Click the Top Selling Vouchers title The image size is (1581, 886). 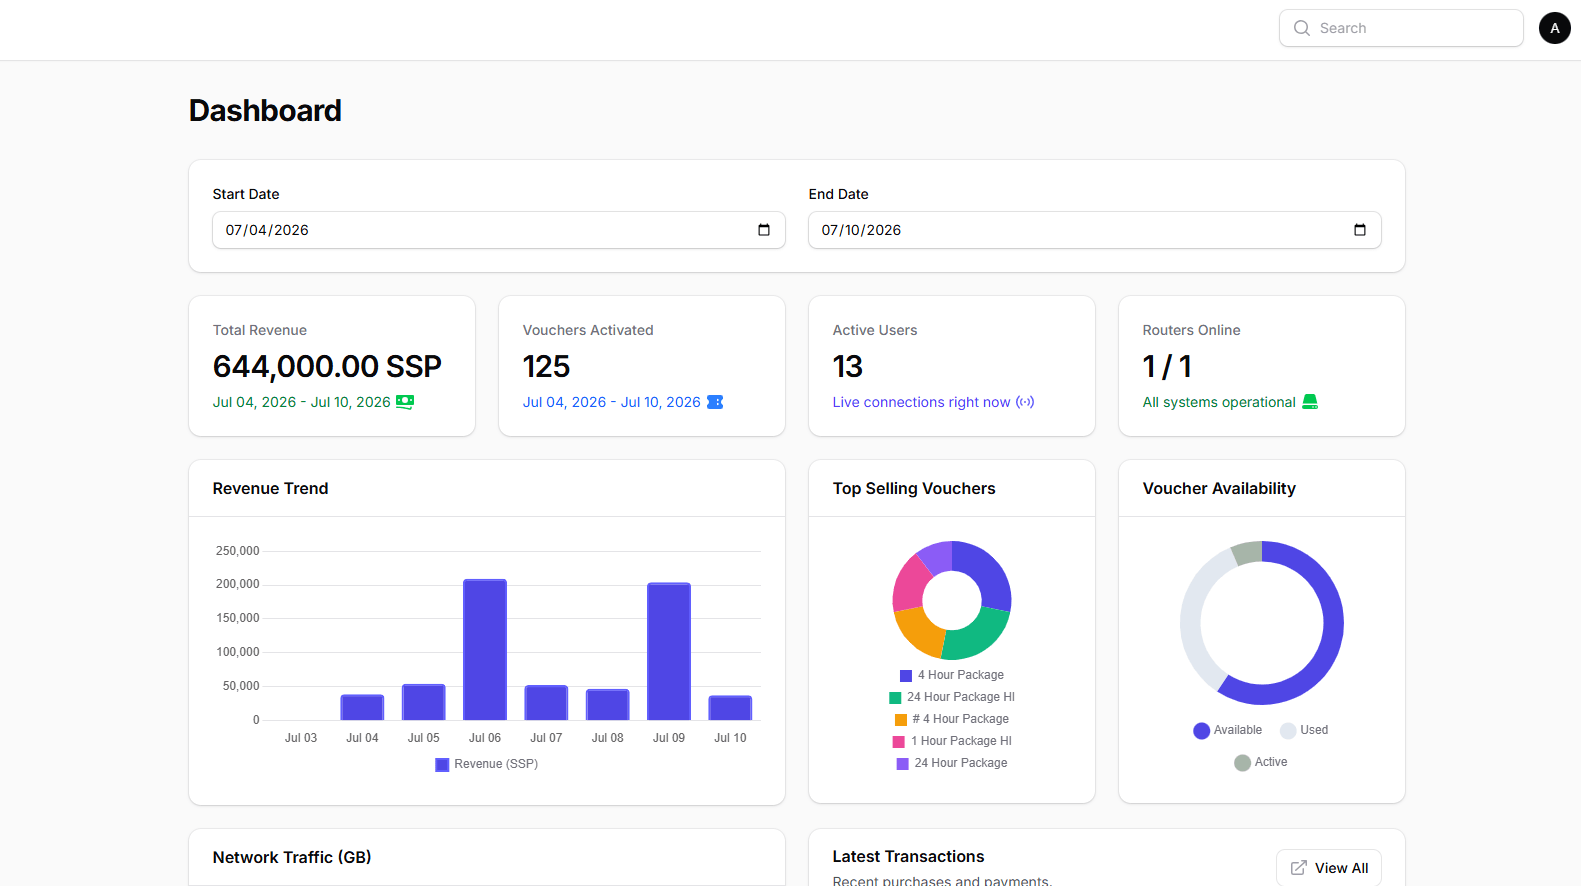914,489
